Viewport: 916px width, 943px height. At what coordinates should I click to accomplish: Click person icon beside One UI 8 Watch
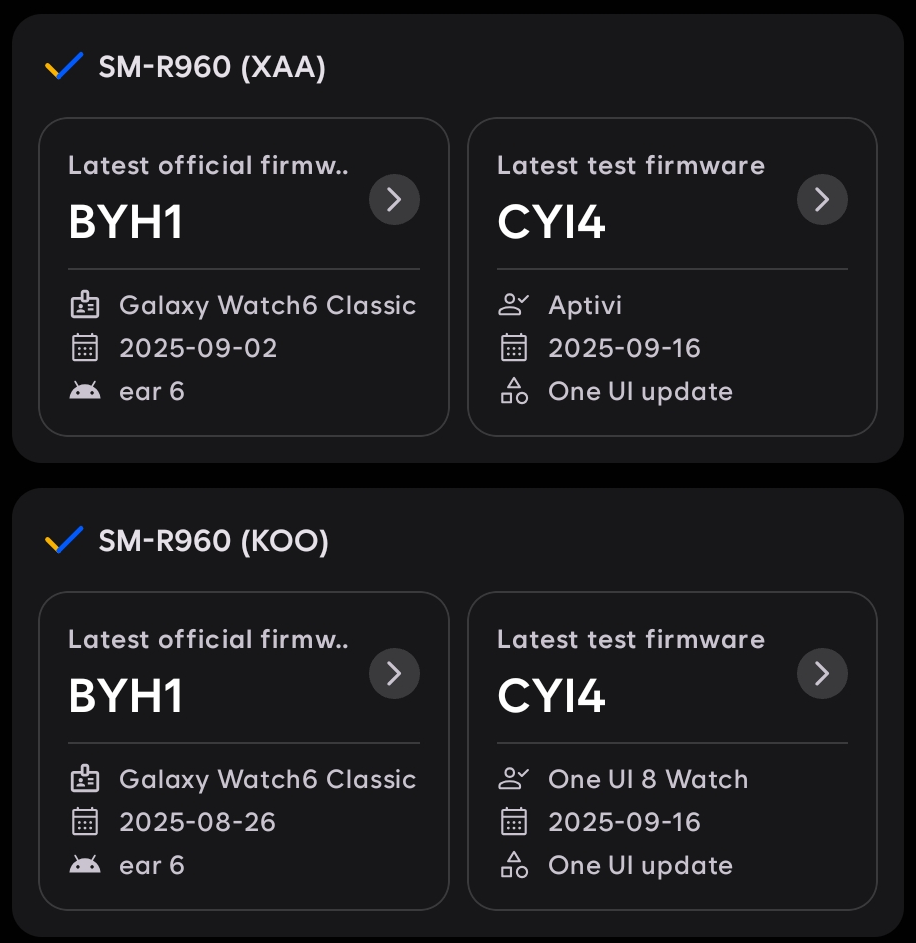coord(513,779)
